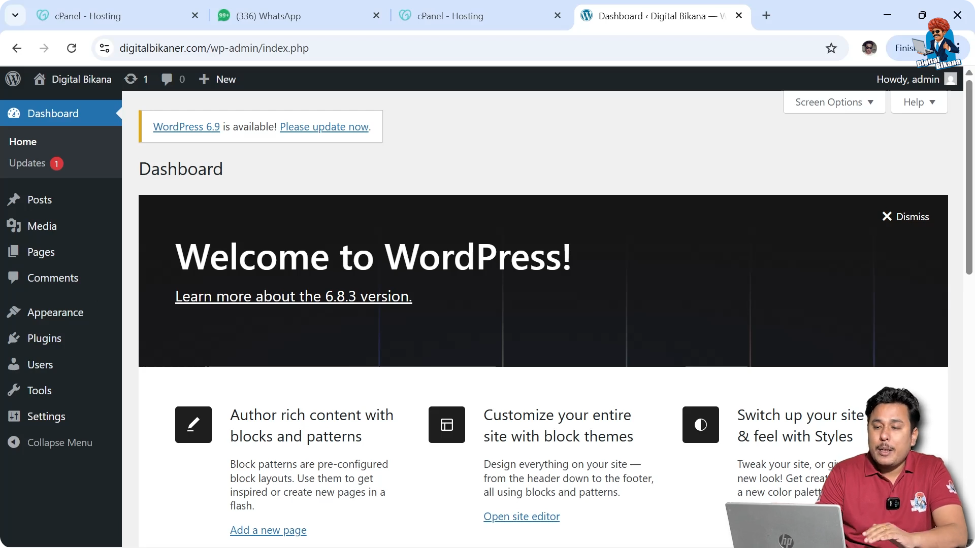Expand the Screen Options panel
The height and width of the screenshot is (550, 978).
pyautogui.click(x=834, y=102)
